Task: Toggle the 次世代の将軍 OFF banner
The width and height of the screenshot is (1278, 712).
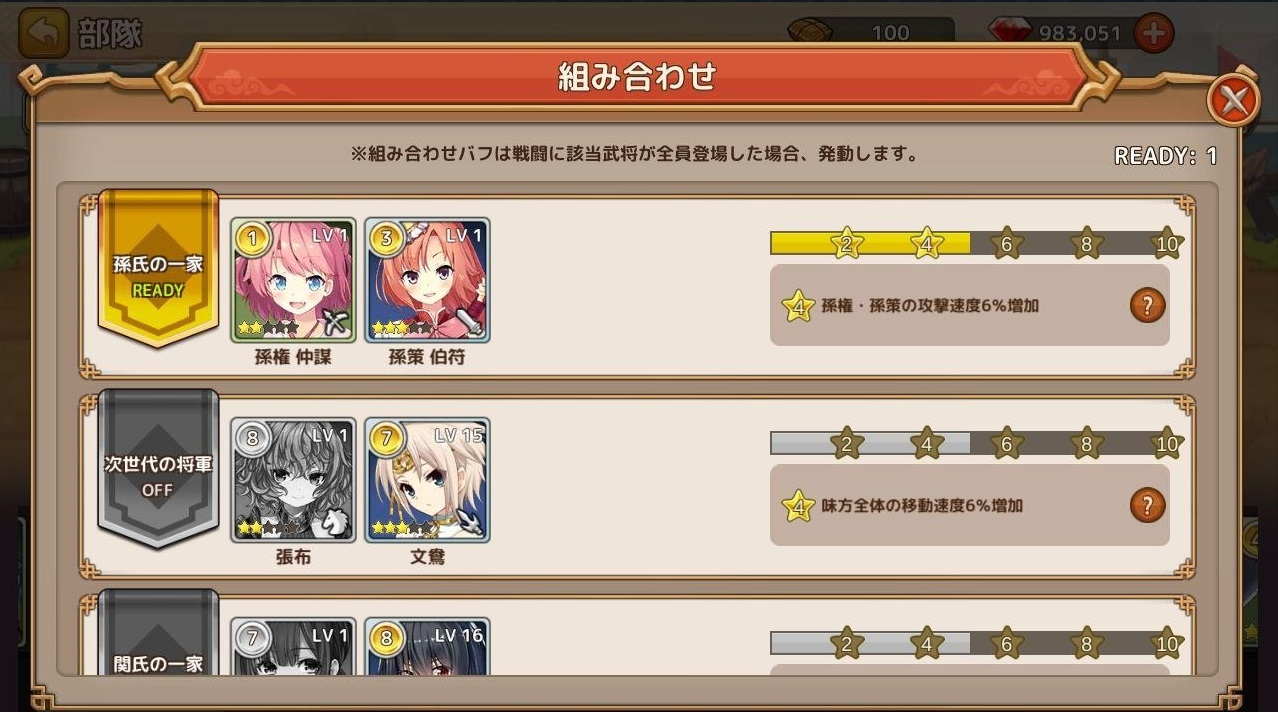Action: pos(158,468)
